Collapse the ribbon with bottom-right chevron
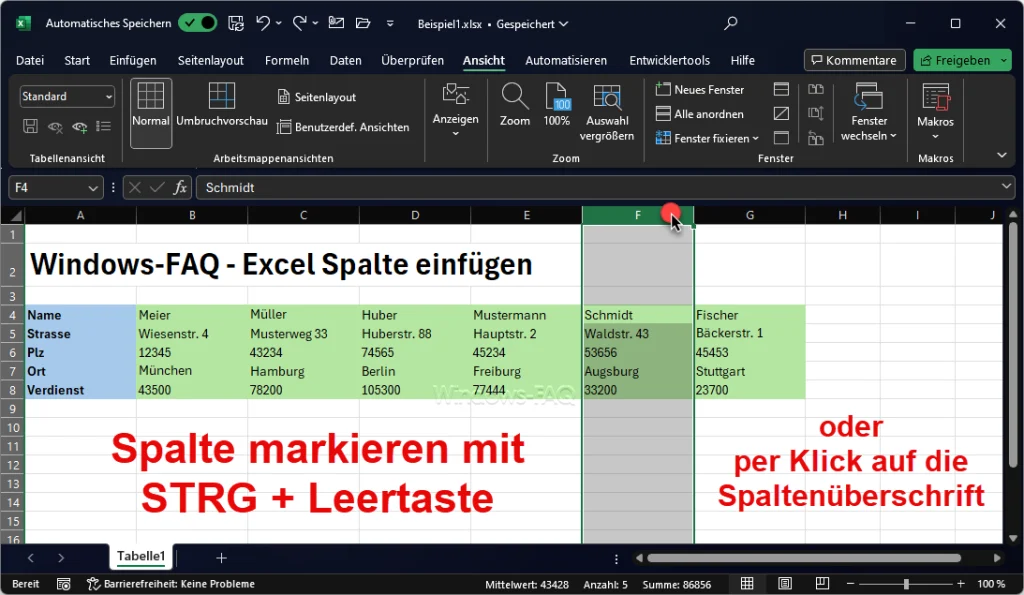This screenshot has width=1024, height=595. [1002, 155]
